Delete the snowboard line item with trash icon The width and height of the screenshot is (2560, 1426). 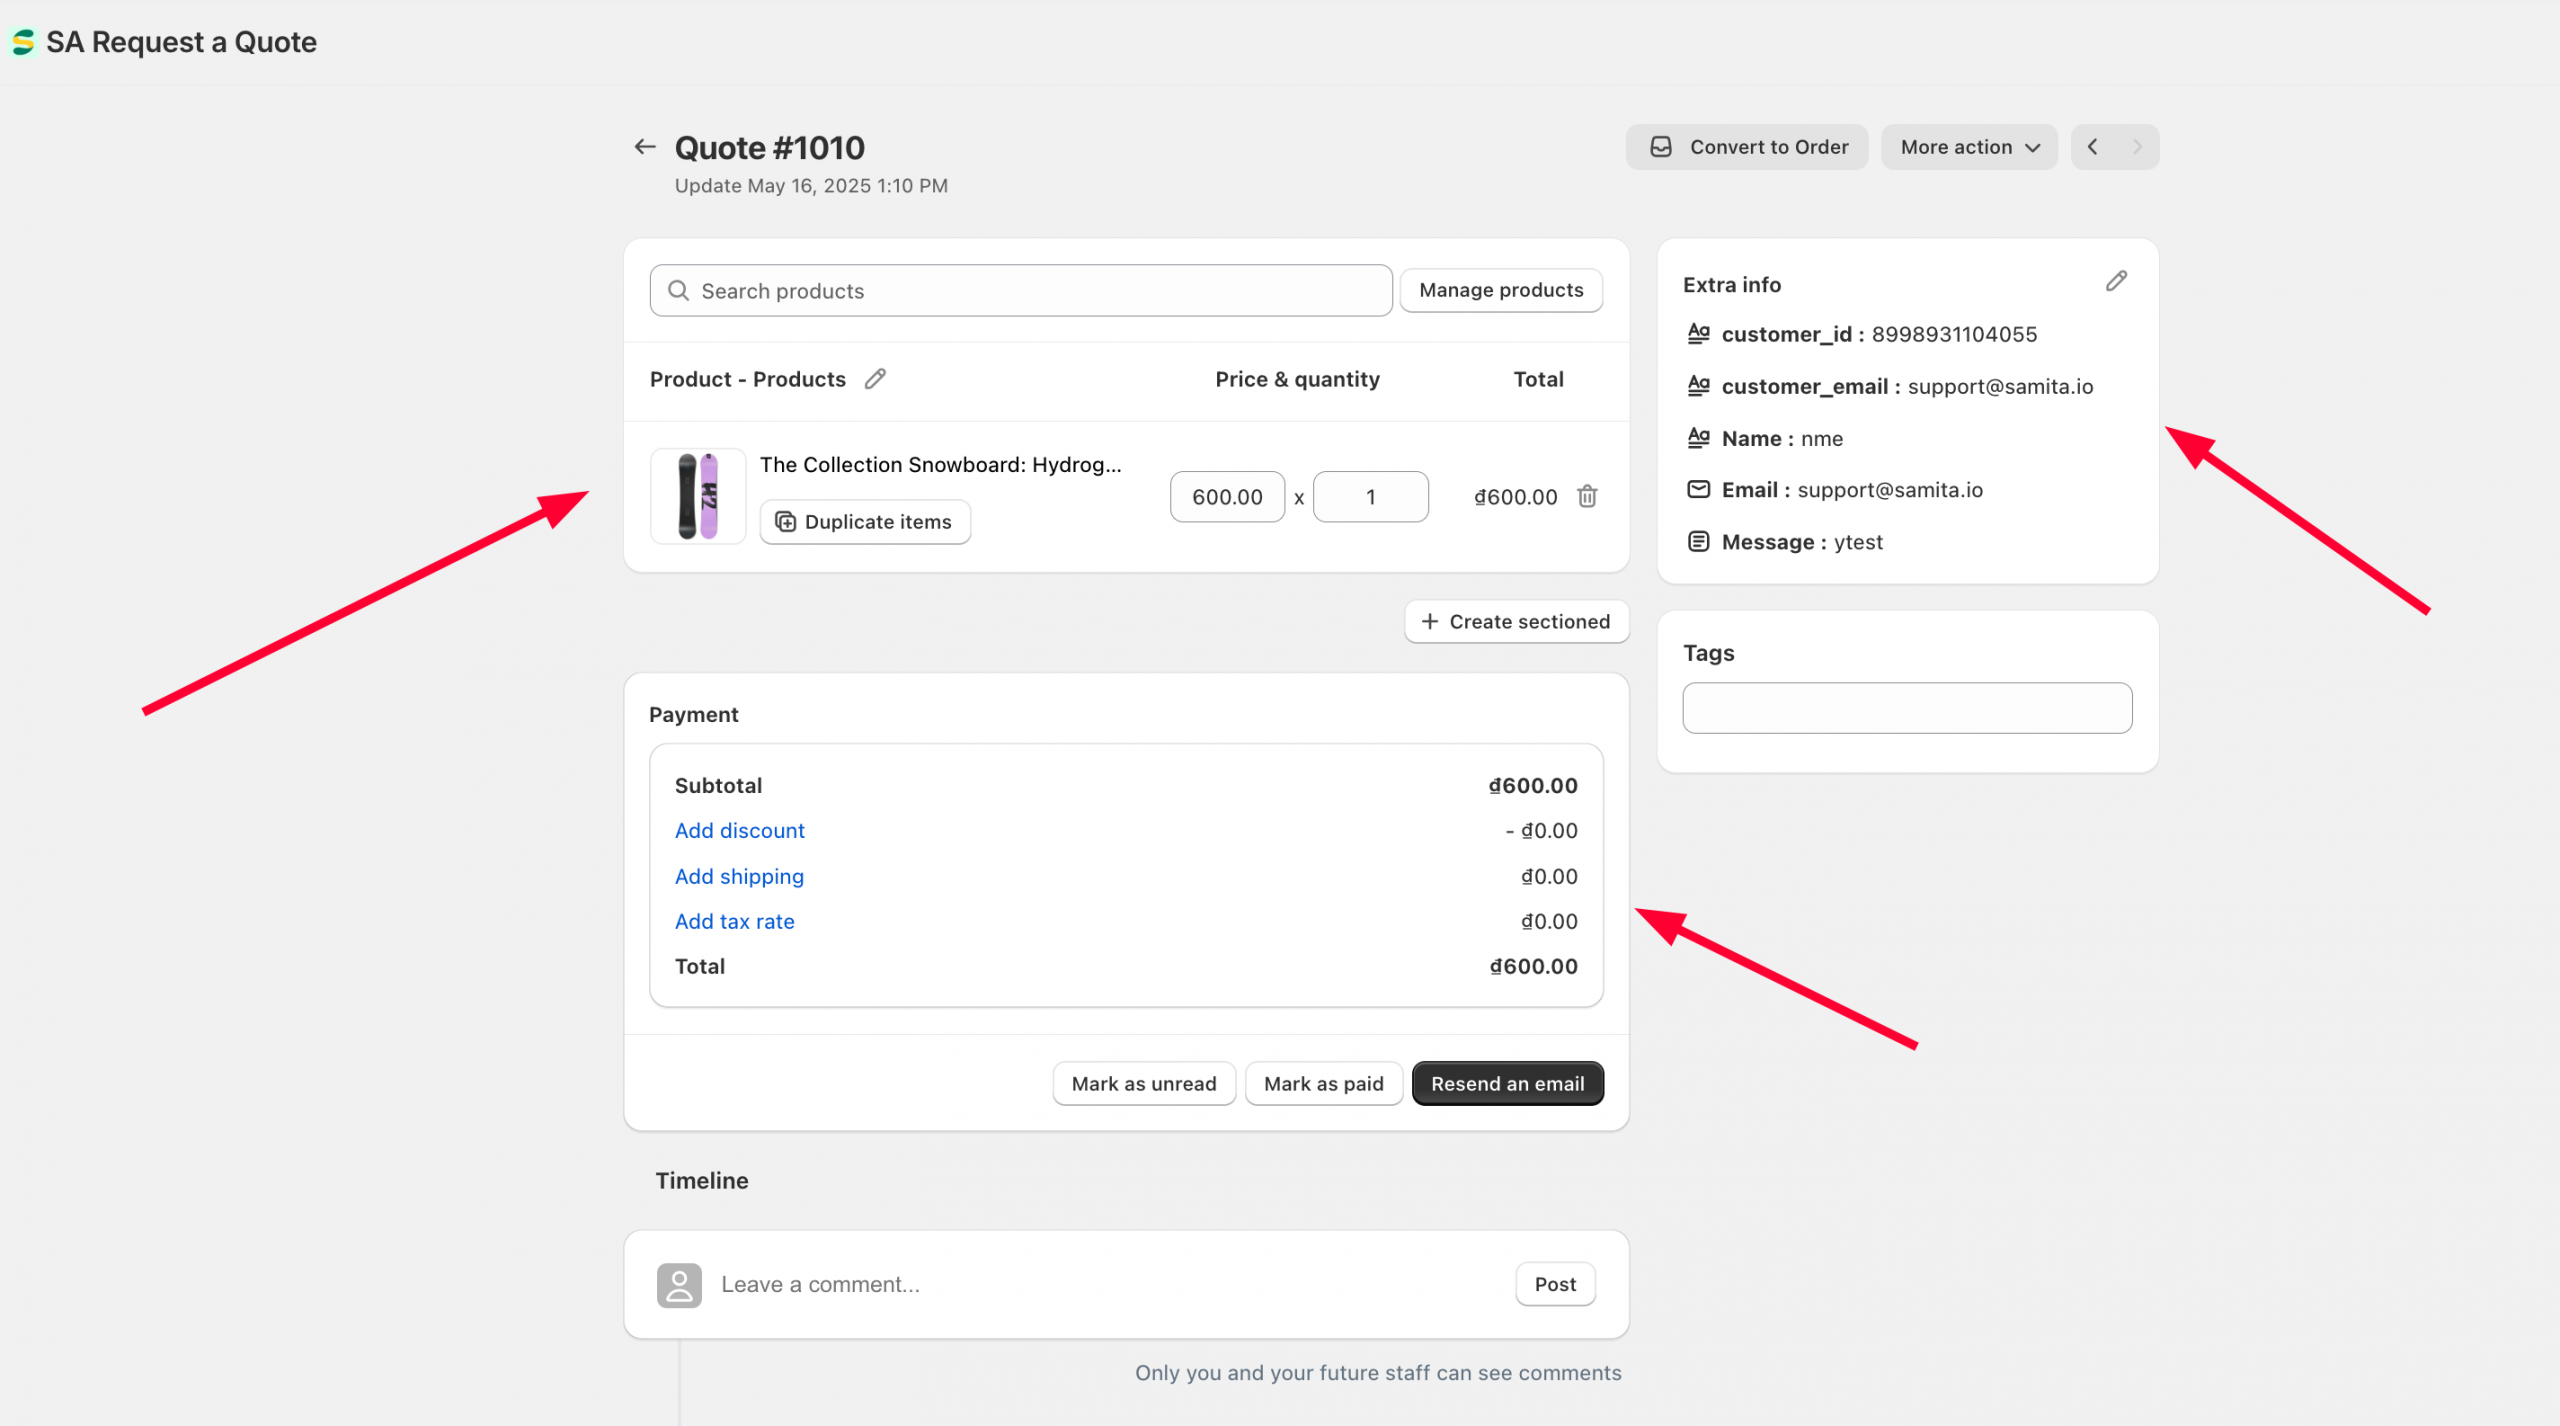[1587, 496]
